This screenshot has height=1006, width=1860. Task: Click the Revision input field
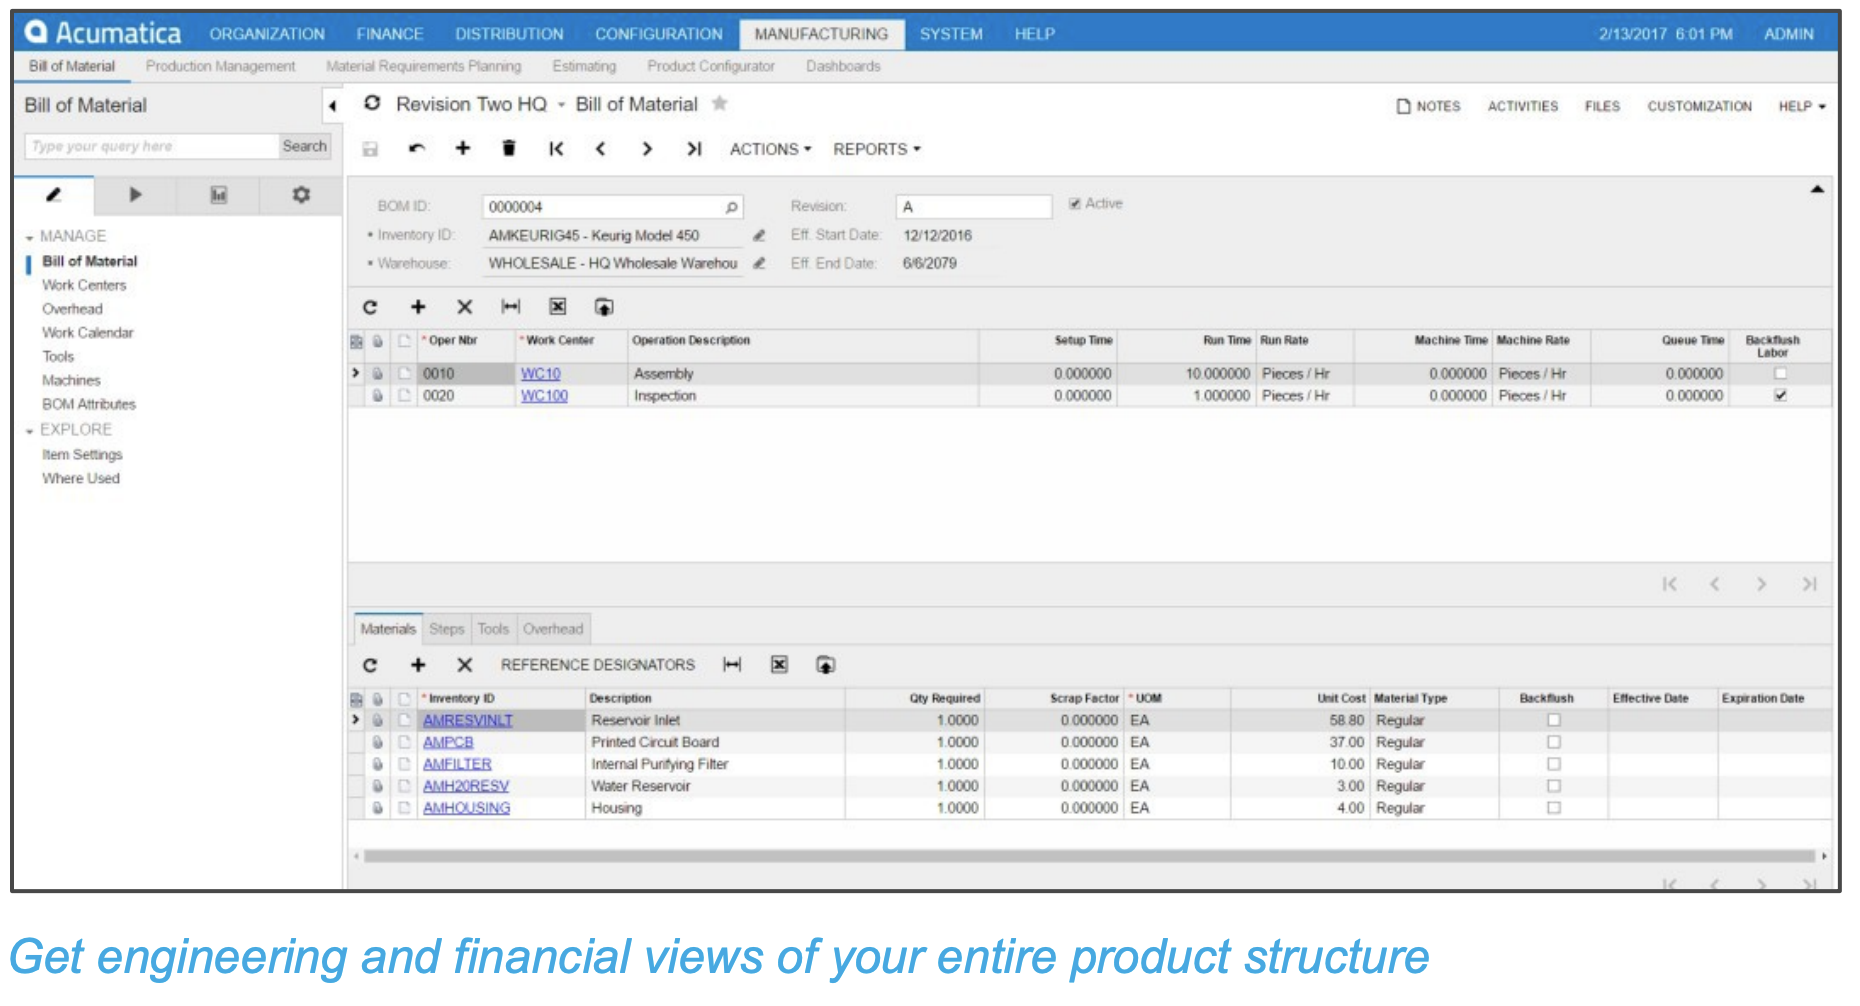coord(974,207)
